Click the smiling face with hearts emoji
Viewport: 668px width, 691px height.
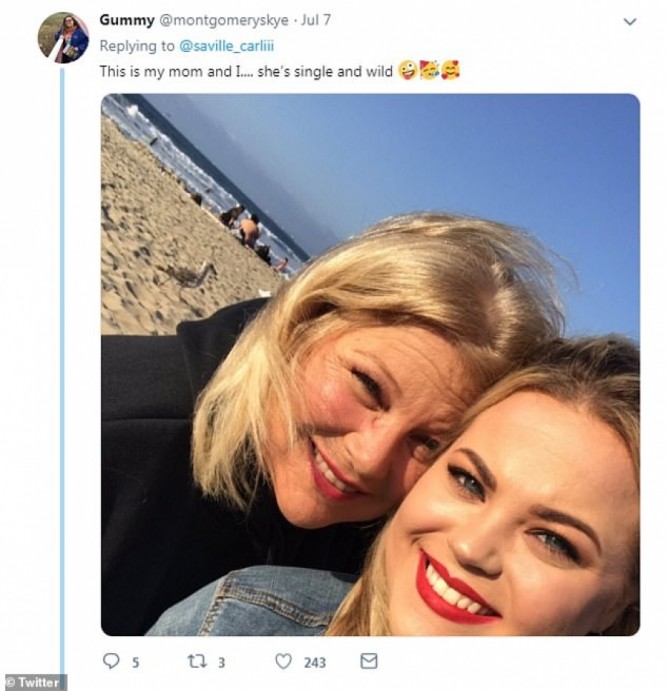451,72
